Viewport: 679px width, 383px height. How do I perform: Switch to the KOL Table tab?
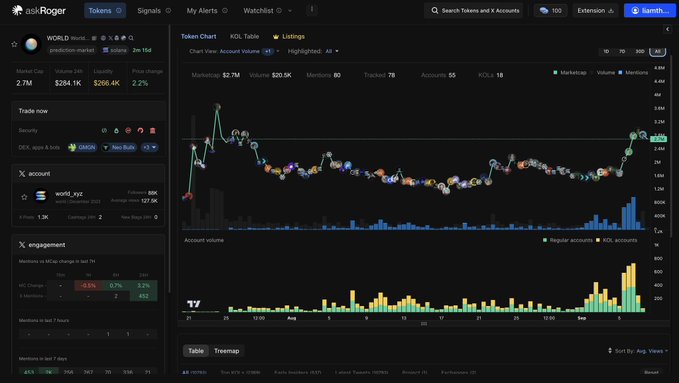pyautogui.click(x=244, y=36)
